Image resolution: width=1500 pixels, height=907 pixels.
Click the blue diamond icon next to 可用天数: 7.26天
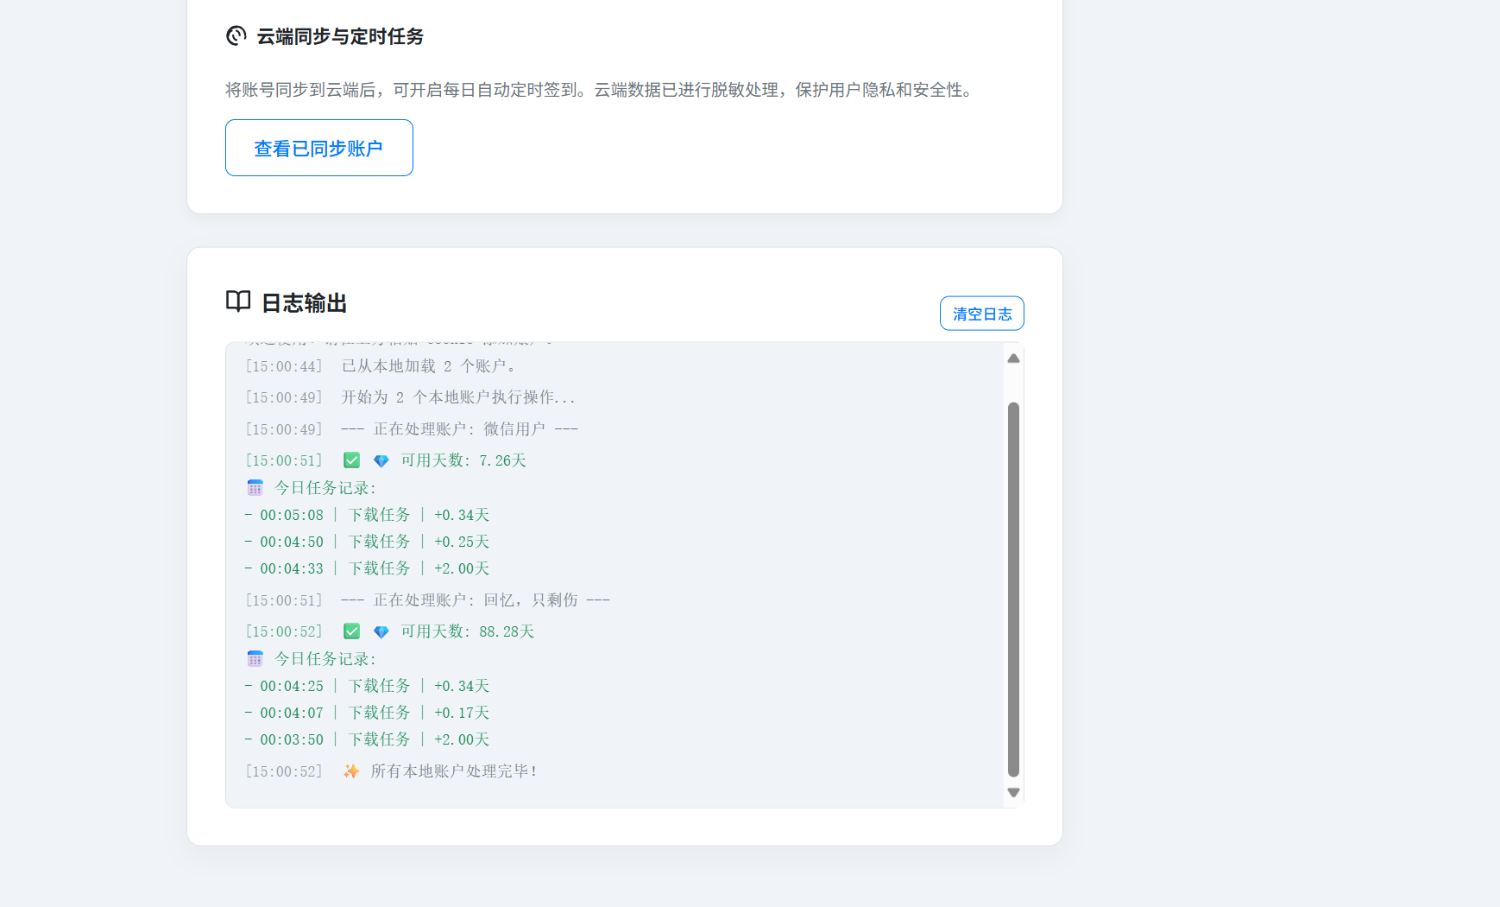click(380, 460)
